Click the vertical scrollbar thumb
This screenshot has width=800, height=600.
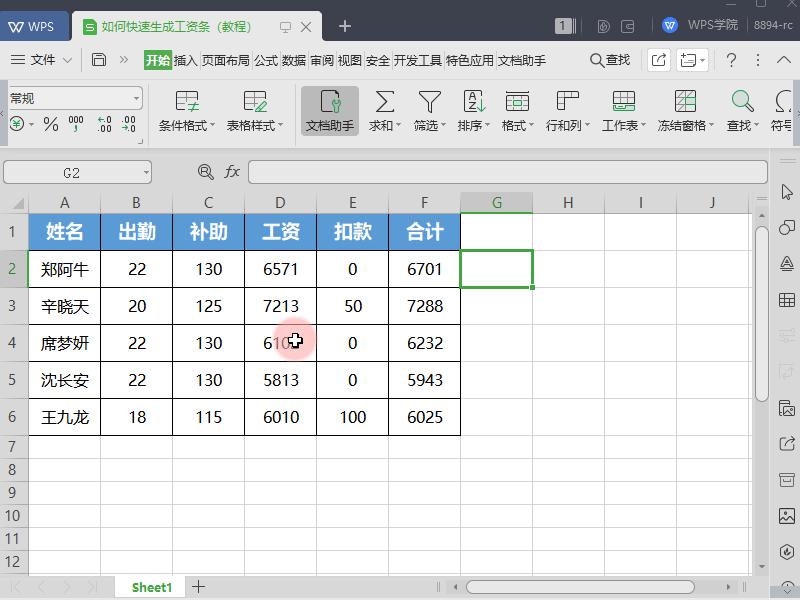click(x=762, y=314)
